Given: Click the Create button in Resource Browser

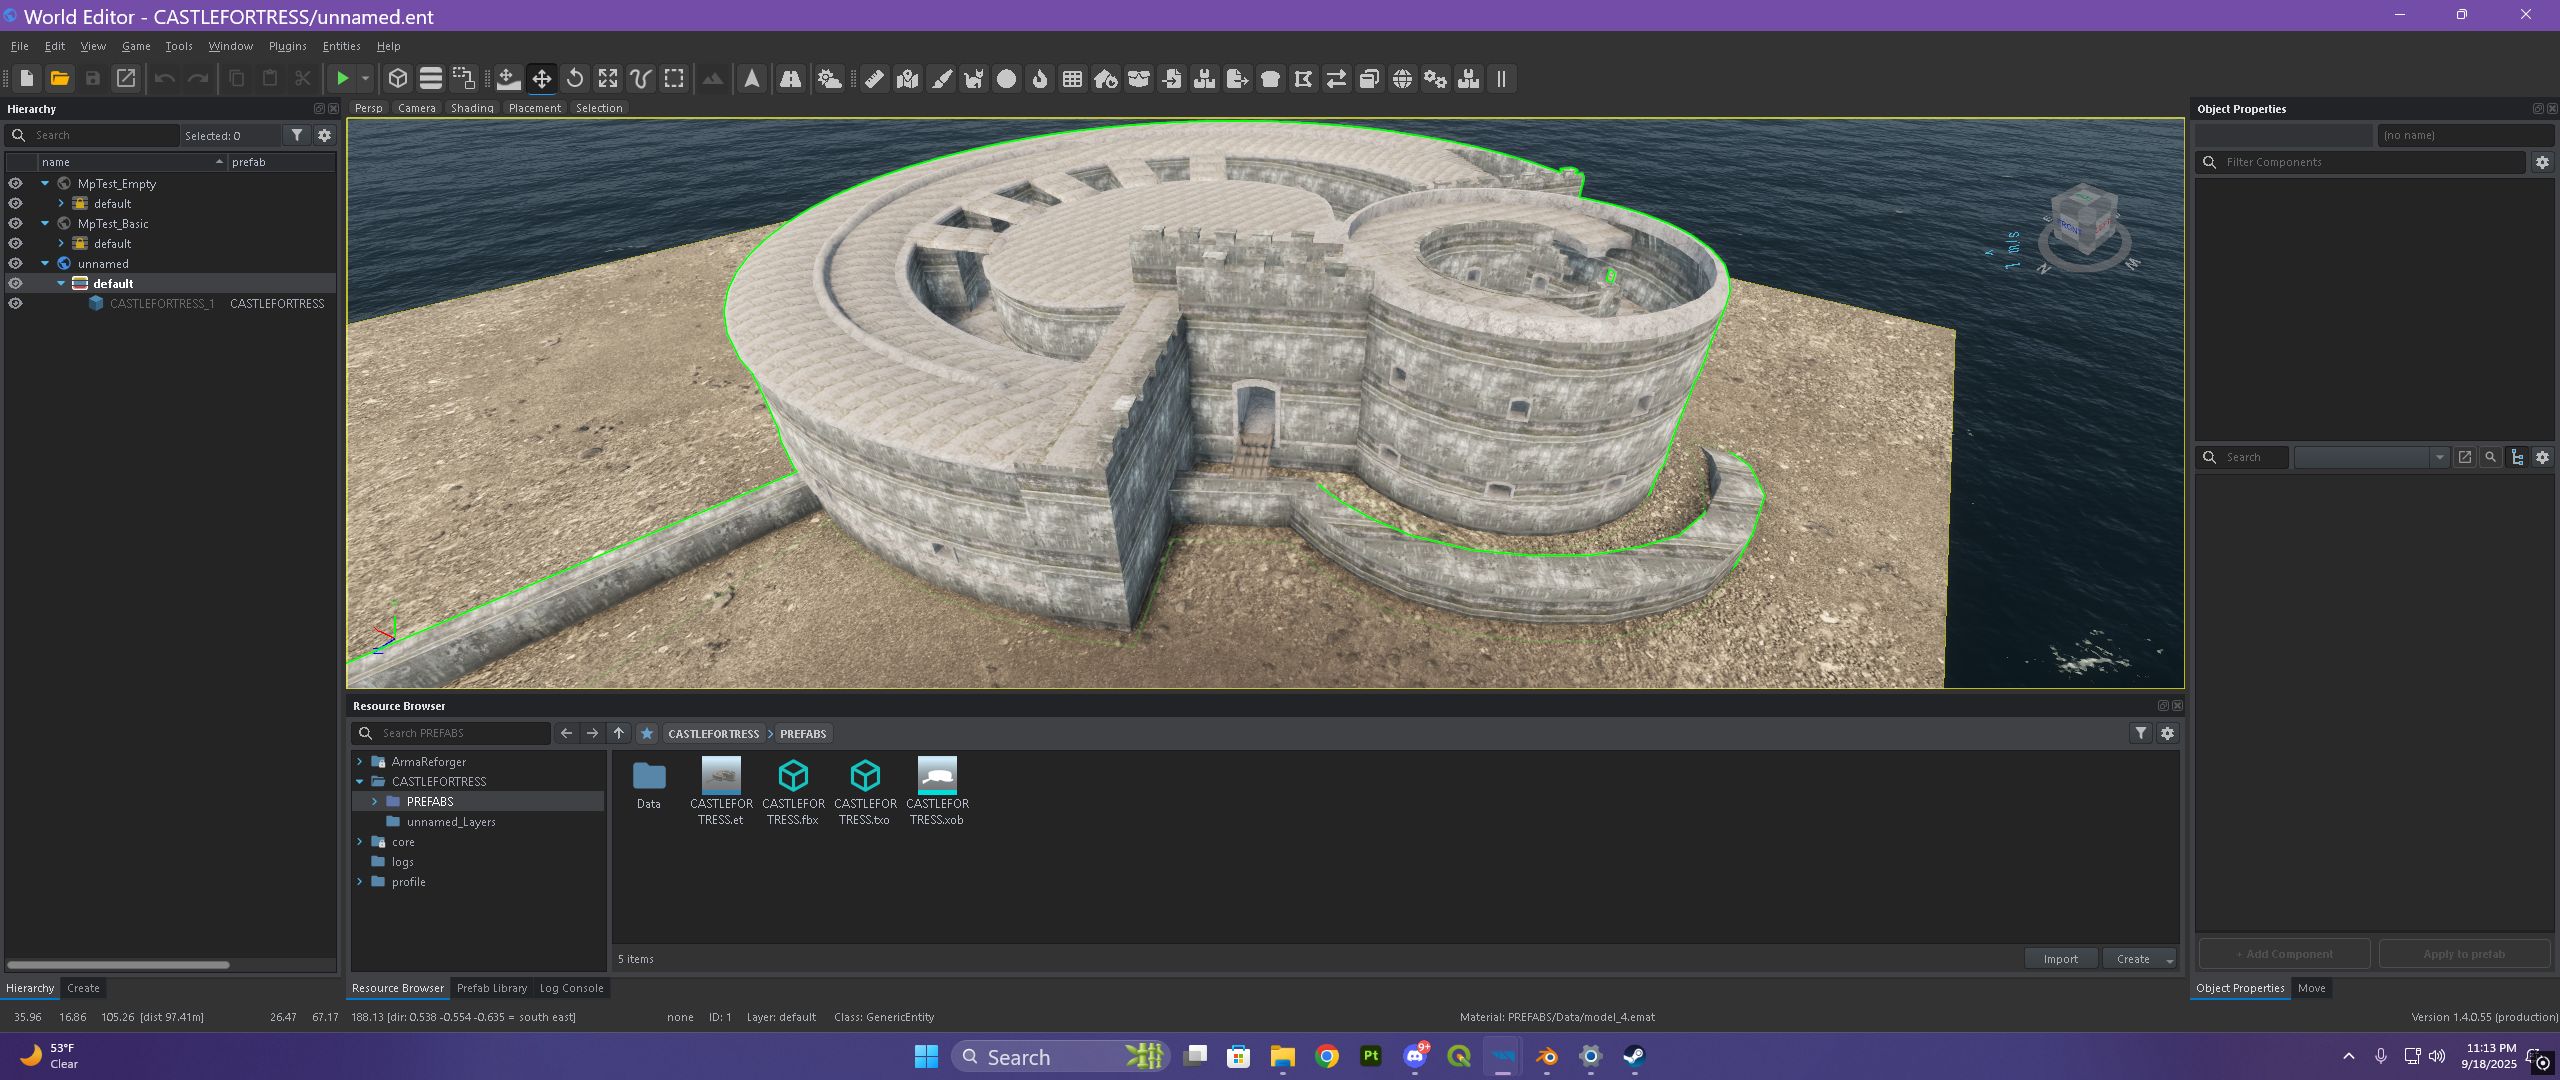Looking at the screenshot, I should coord(2132,959).
